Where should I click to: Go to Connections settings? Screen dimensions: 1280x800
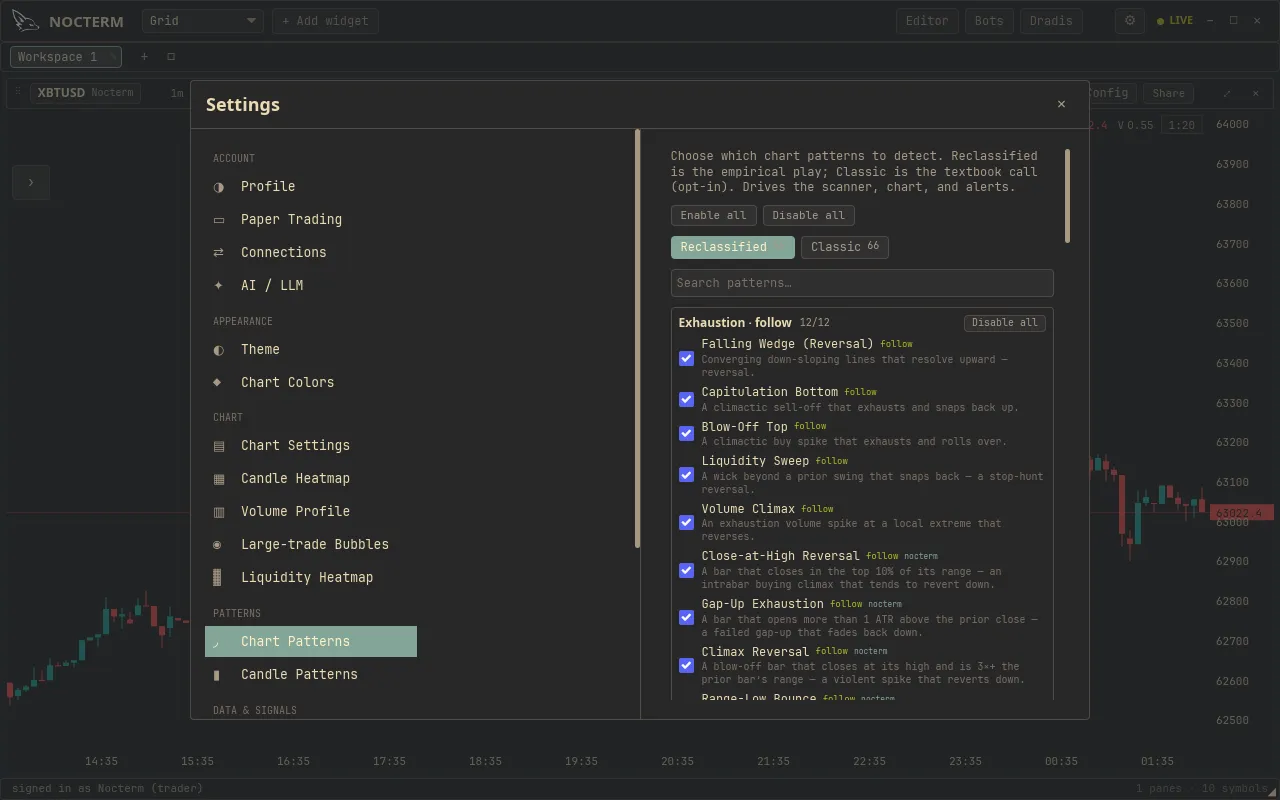(x=311, y=252)
